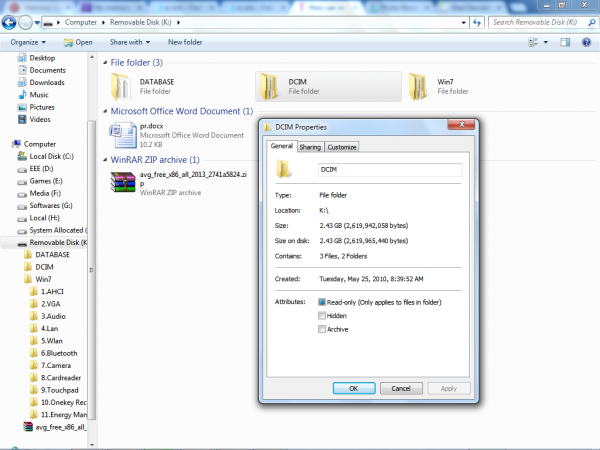Click Computer in the address breadcrumb
The width and height of the screenshot is (600, 450).
pyautogui.click(x=81, y=22)
